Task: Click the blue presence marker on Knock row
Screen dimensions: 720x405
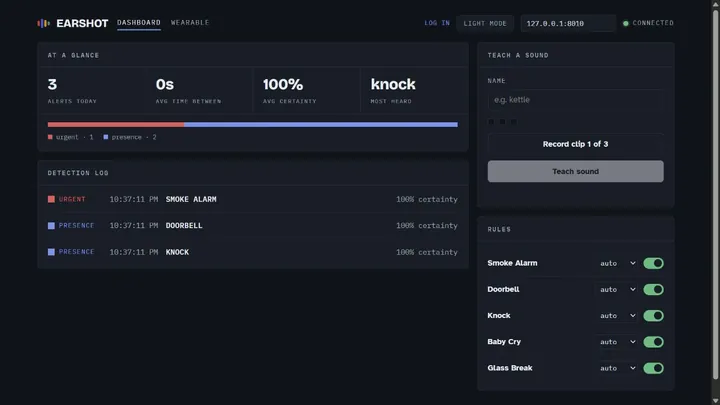Action: coord(51,252)
